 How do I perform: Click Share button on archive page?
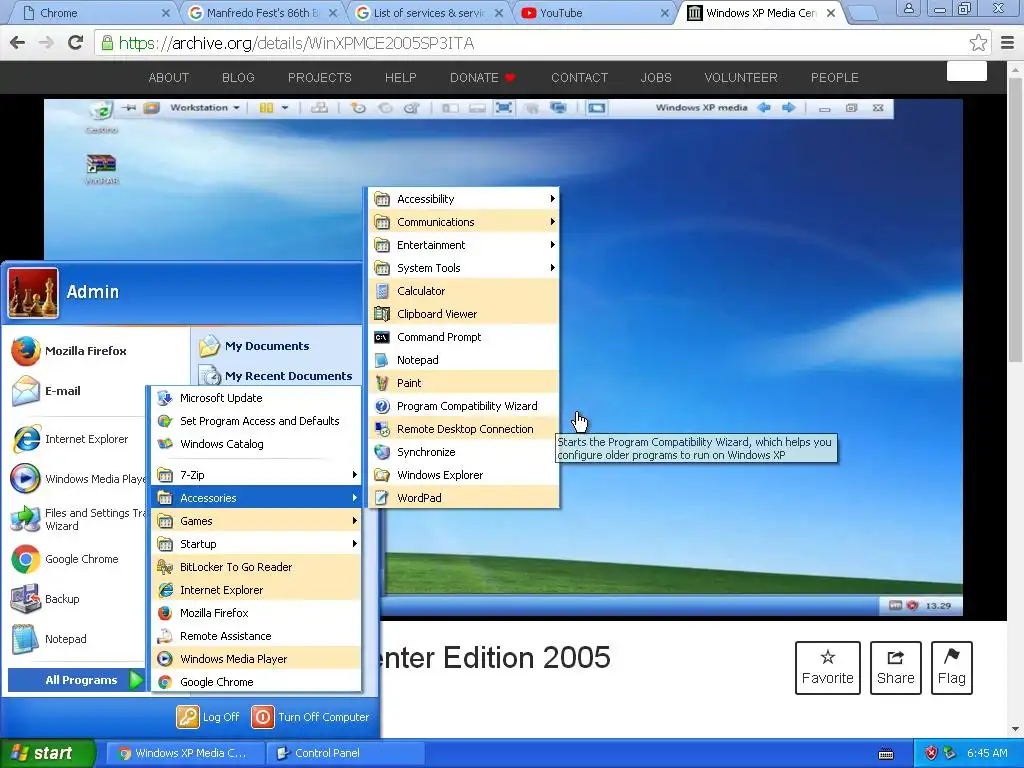(895, 667)
